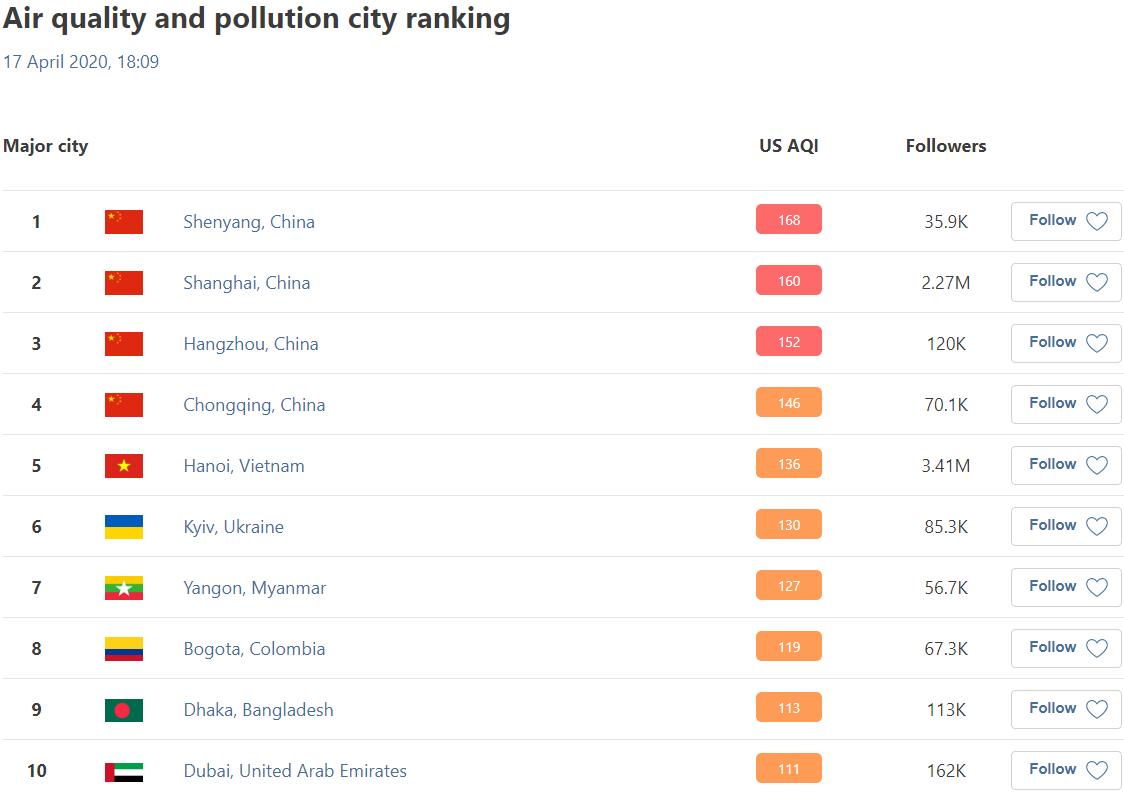Click the China flag beside Shenyang
The width and height of the screenshot is (1124, 800).
124,222
